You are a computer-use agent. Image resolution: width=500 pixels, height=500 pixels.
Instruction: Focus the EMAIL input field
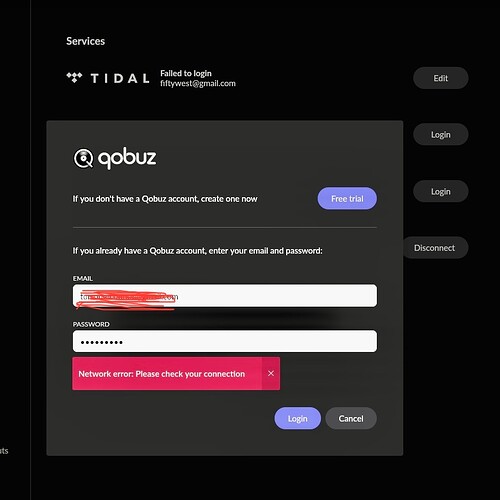[225, 296]
